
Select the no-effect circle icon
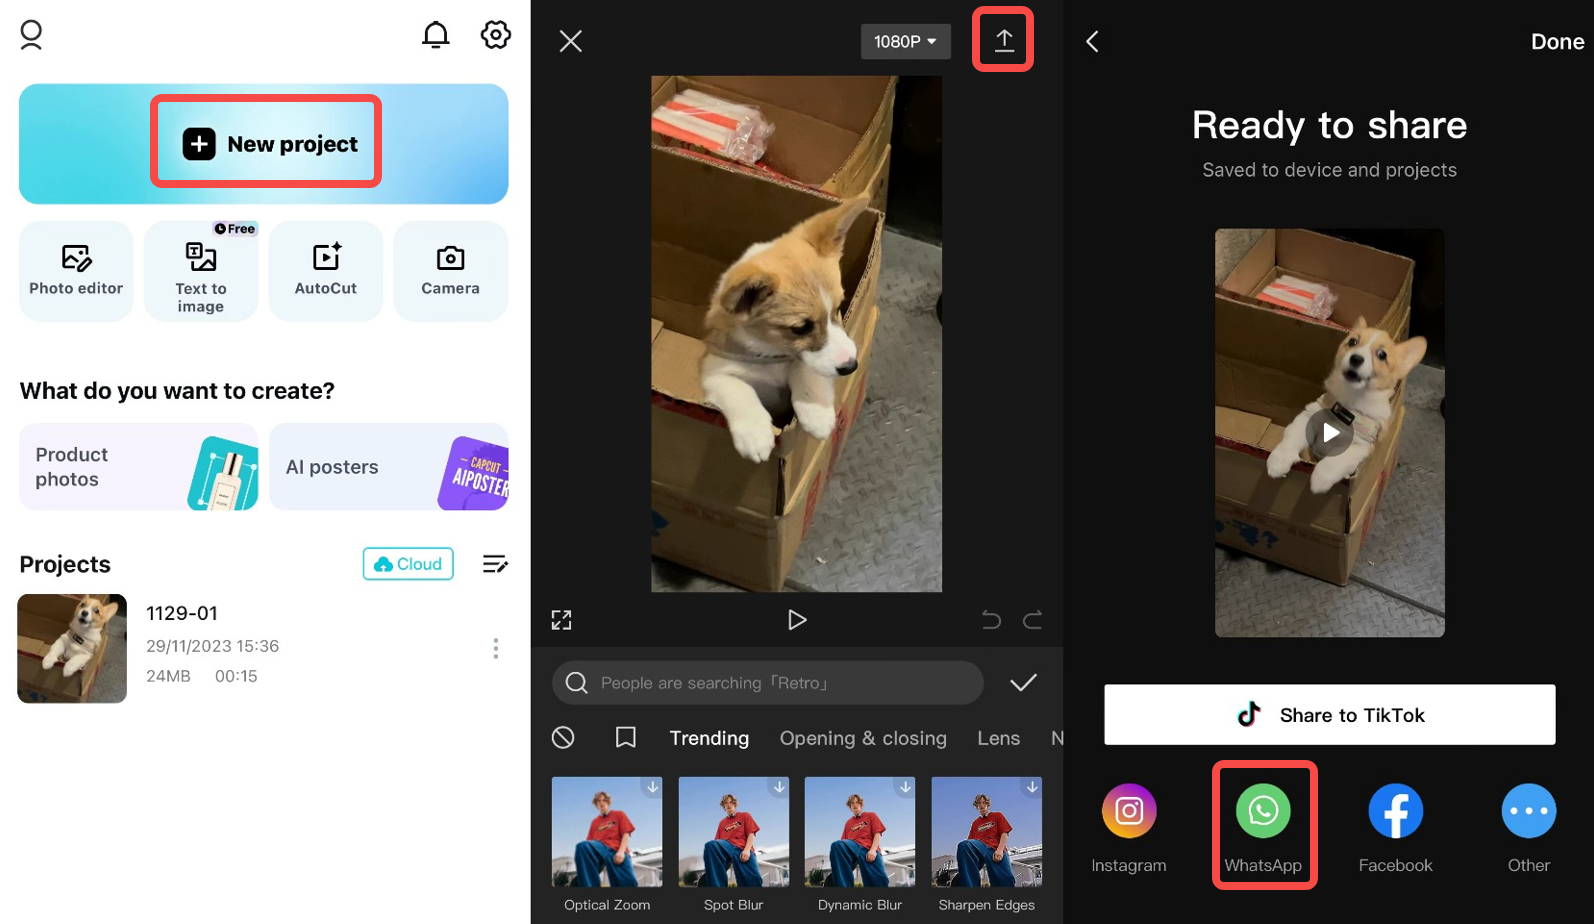tap(563, 738)
